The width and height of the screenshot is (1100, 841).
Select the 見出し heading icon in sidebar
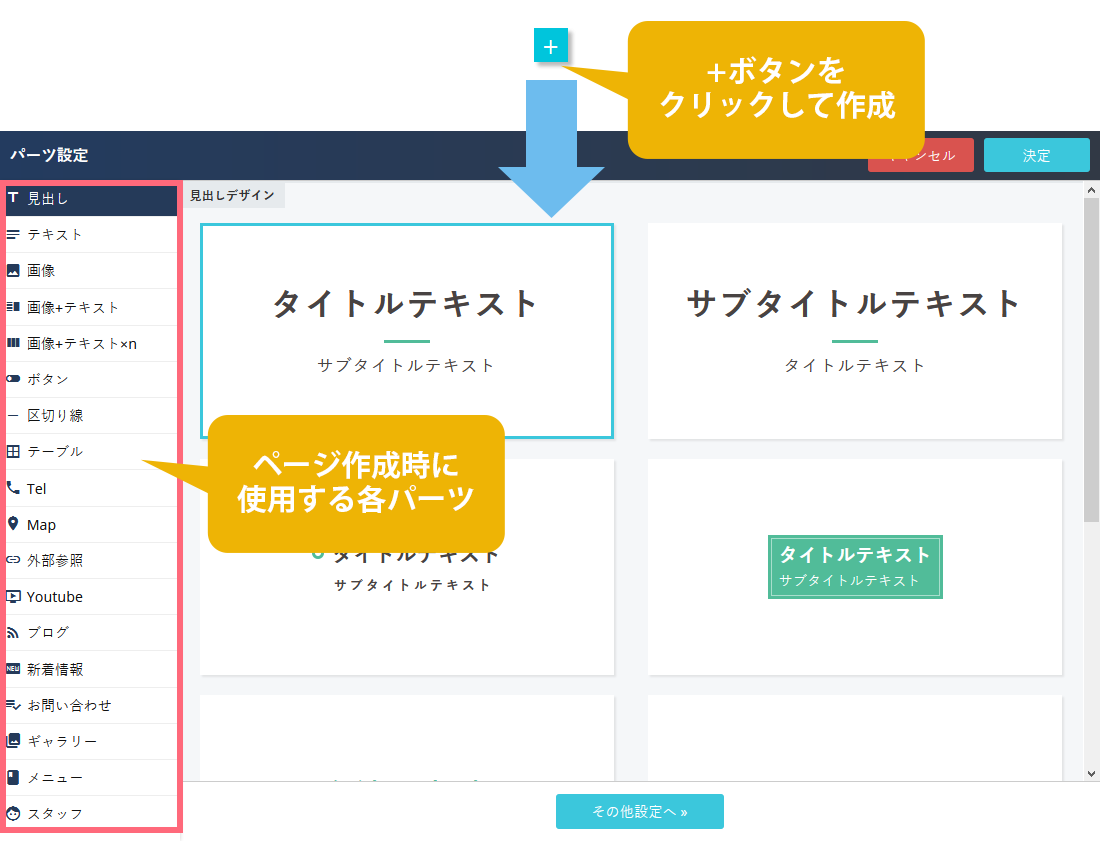point(13,198)
